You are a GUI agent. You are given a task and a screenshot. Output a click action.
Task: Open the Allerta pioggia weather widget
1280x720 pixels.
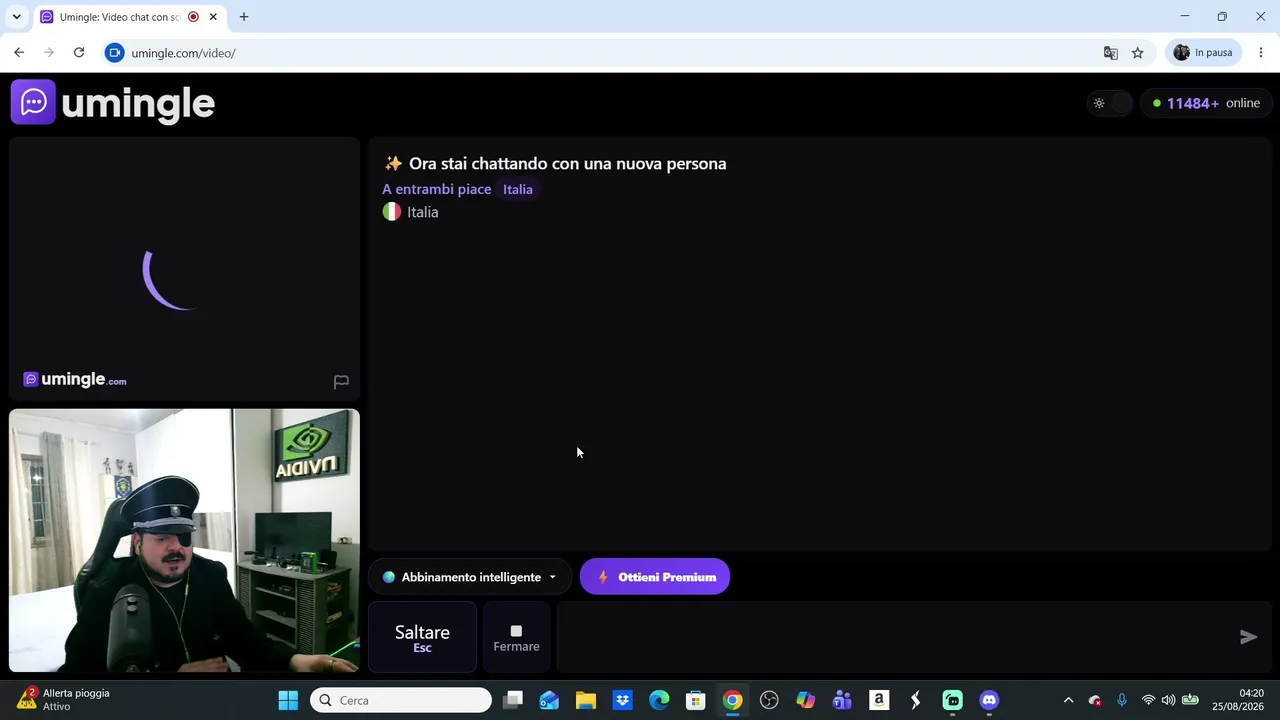pos(62,700)
